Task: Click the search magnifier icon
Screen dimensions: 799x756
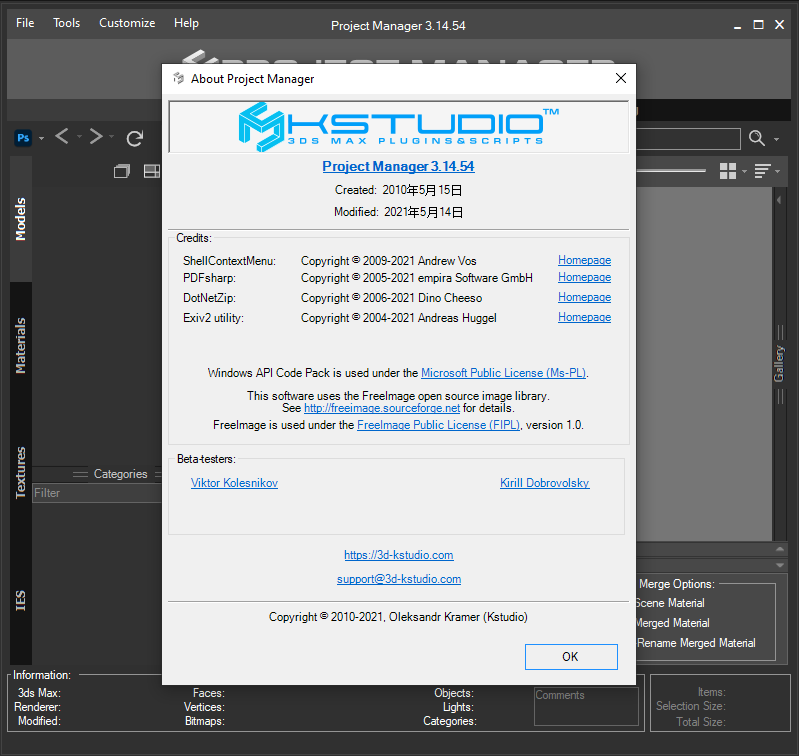Action: pos(757,138)
